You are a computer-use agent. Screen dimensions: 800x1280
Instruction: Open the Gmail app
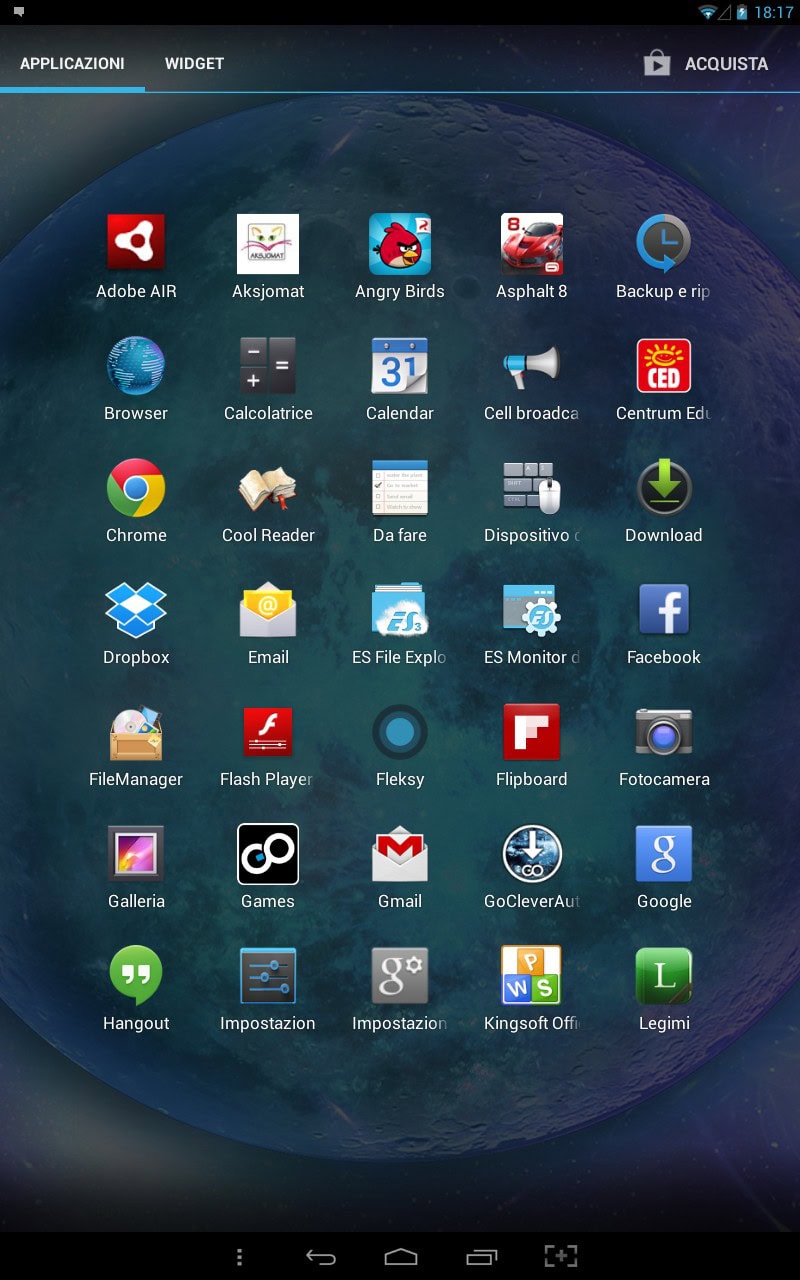click(400, 853)
